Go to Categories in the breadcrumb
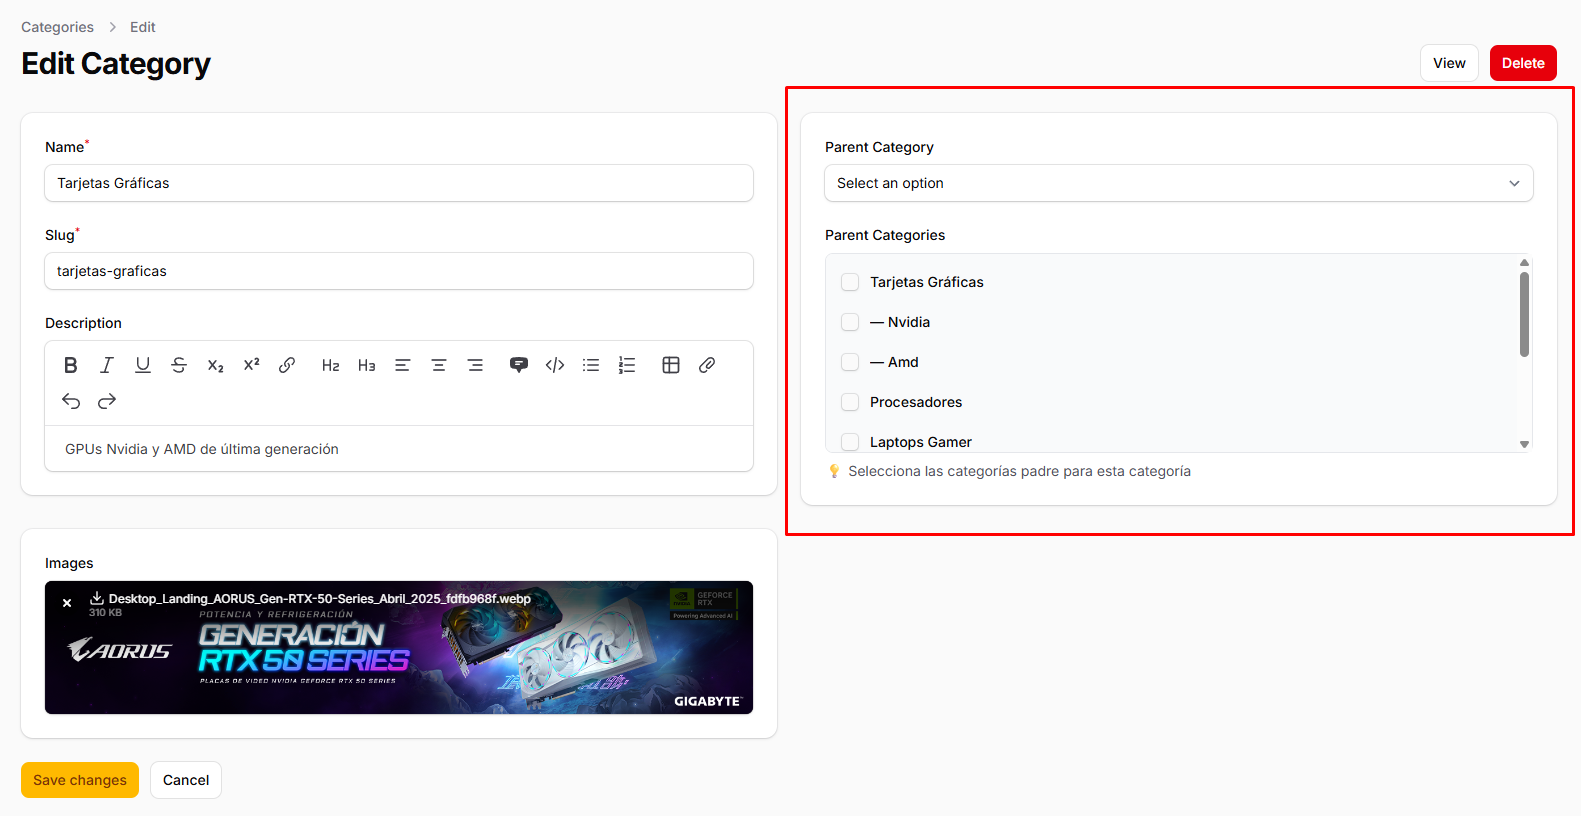 click(x=57, y=27)
